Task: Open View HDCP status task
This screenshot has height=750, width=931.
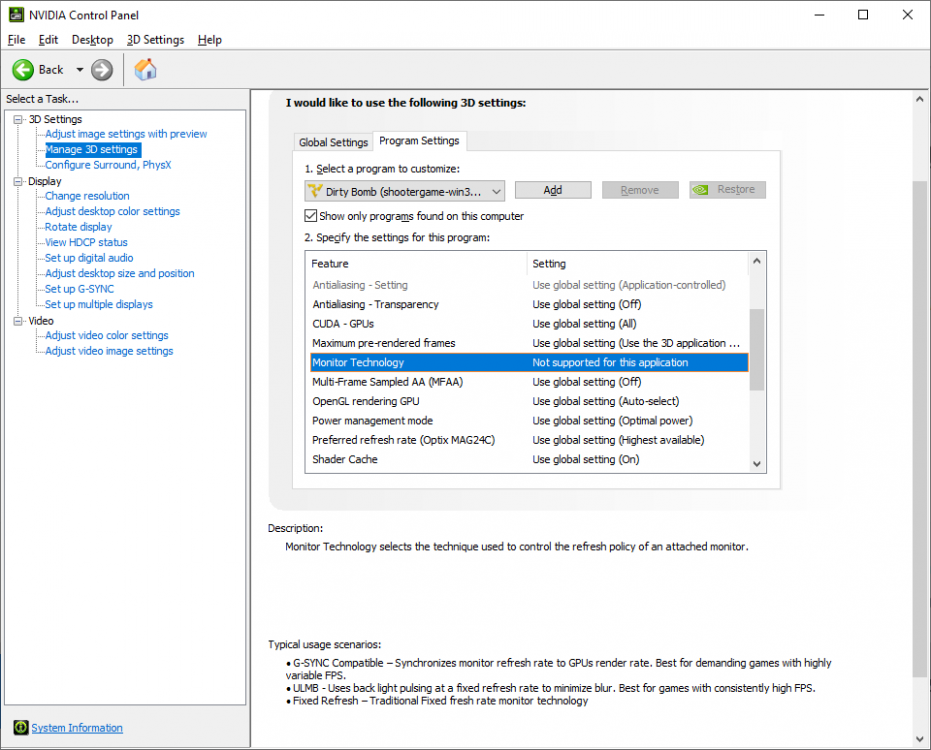Action: click(x=86, y=242)
